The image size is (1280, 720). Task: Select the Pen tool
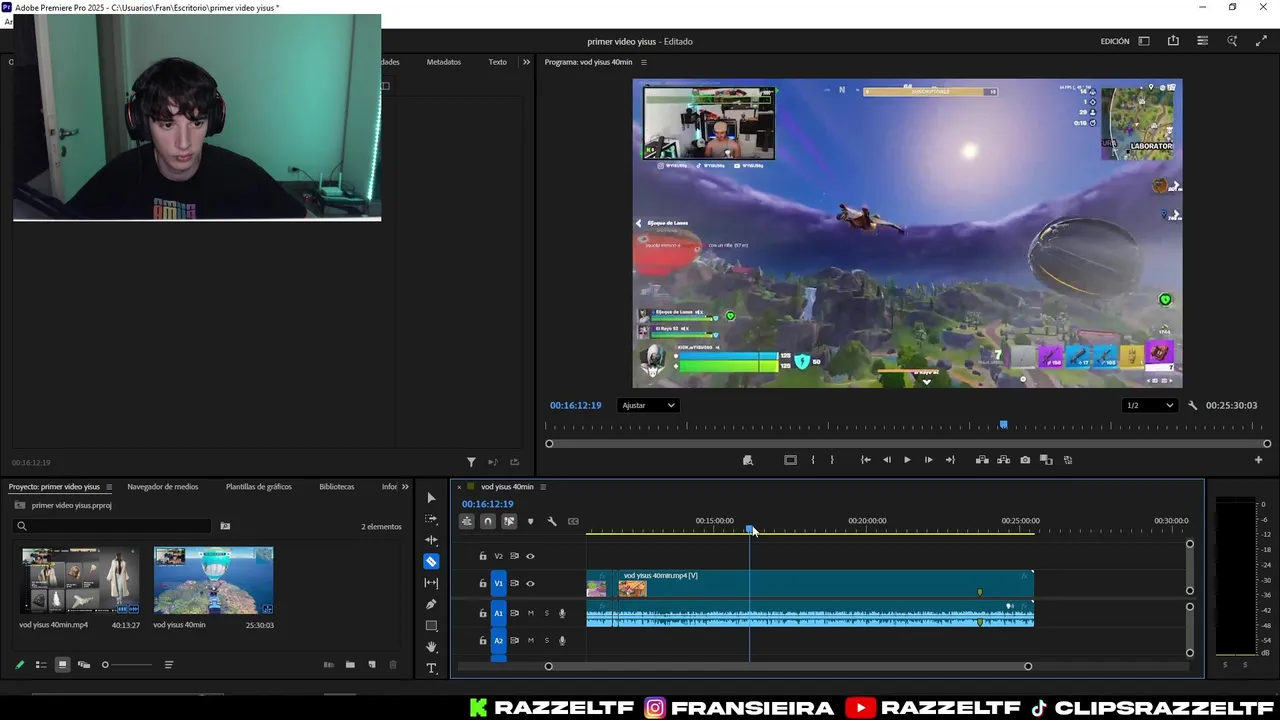pyautogui.click(x=431, y=604)
